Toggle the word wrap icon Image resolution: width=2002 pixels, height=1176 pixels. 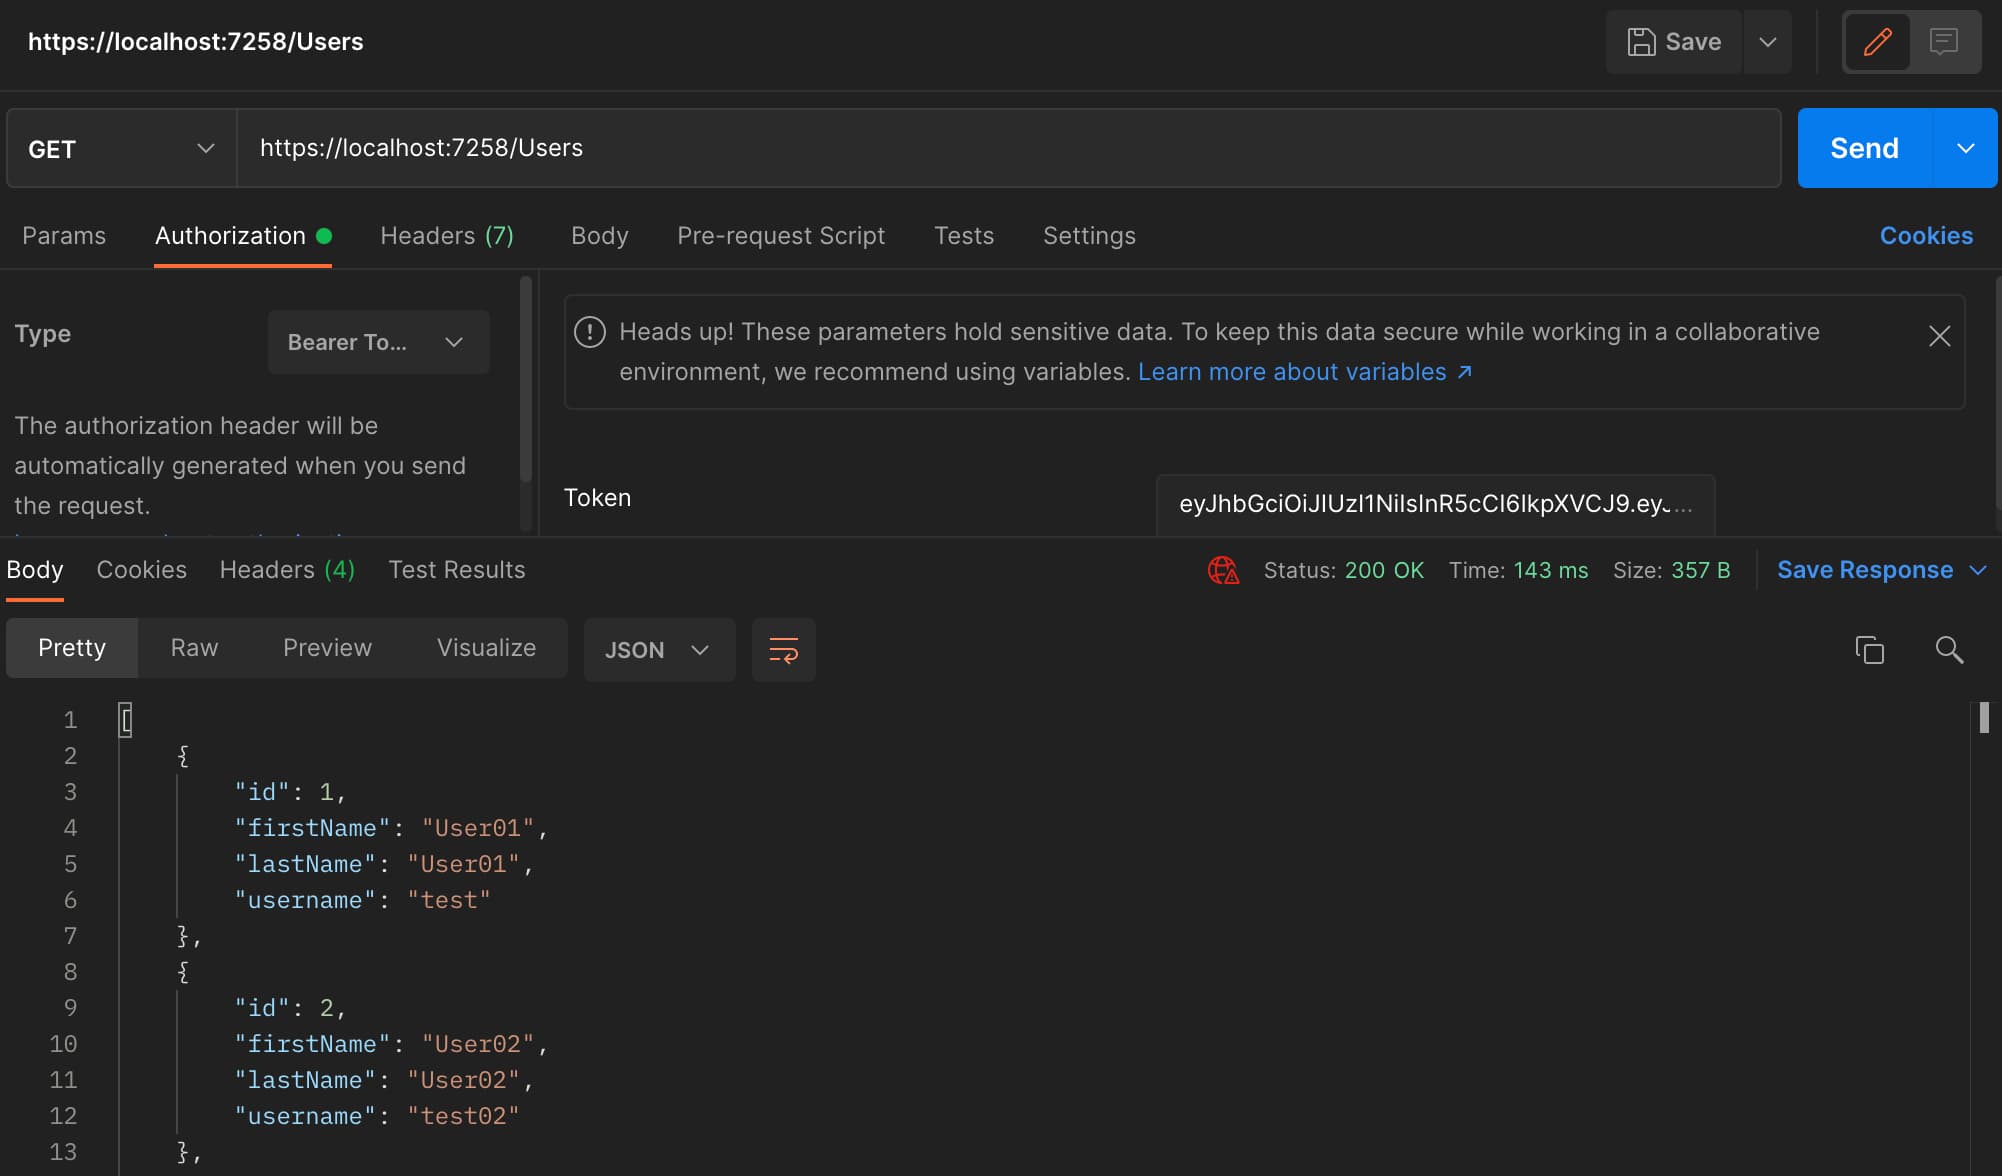click(x=783, y=650)
